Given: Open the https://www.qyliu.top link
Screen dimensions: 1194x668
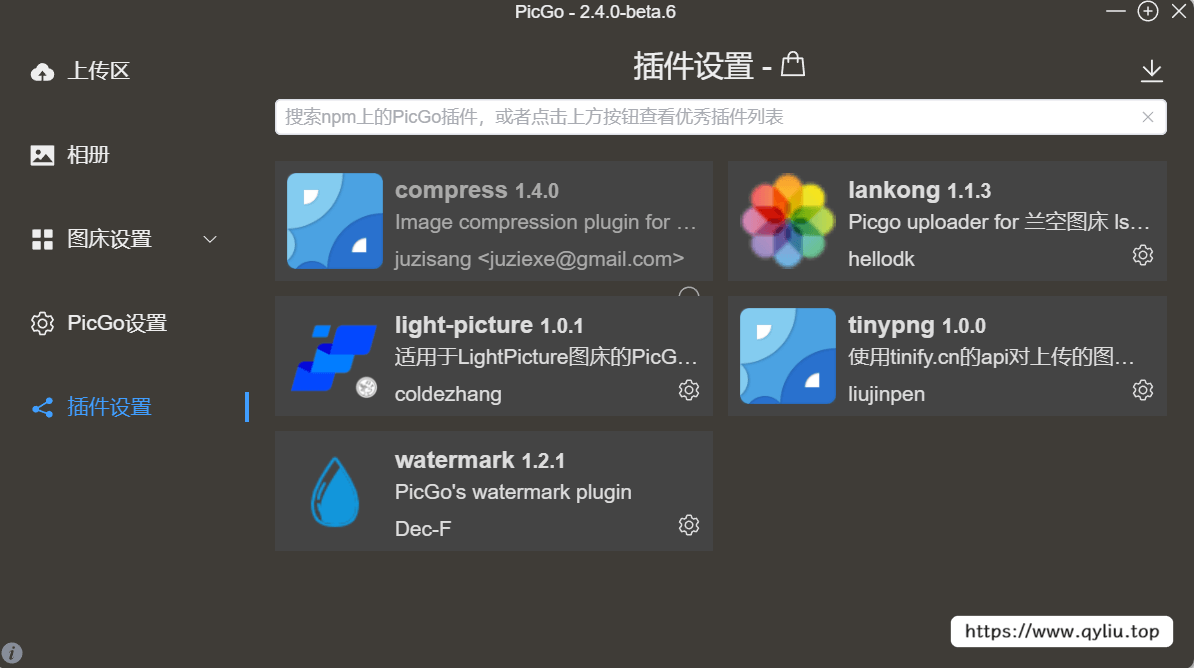Looking at the screenshot, I should 1062,631.
